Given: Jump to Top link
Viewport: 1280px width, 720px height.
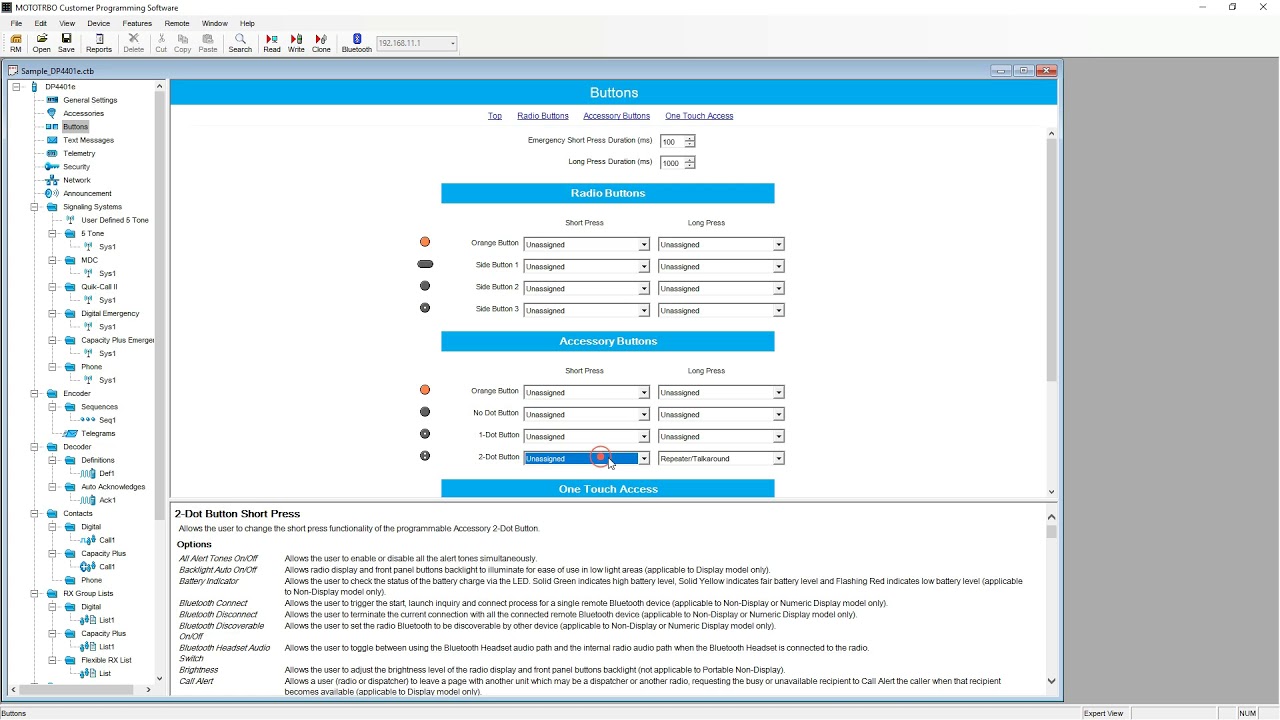Looking at the screenshot, I should [495, 116].
